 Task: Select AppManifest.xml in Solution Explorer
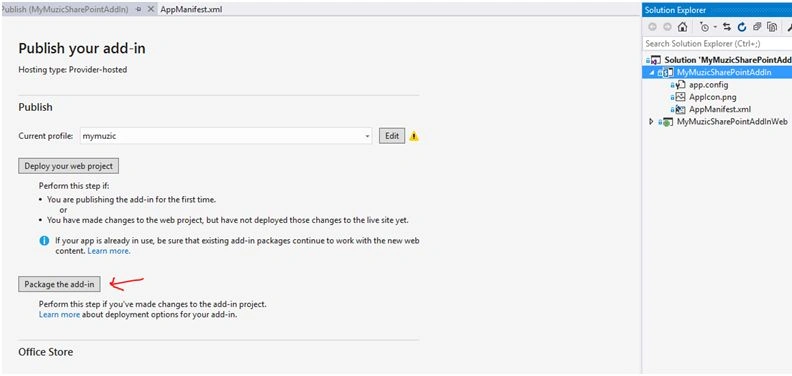(720, 109)
